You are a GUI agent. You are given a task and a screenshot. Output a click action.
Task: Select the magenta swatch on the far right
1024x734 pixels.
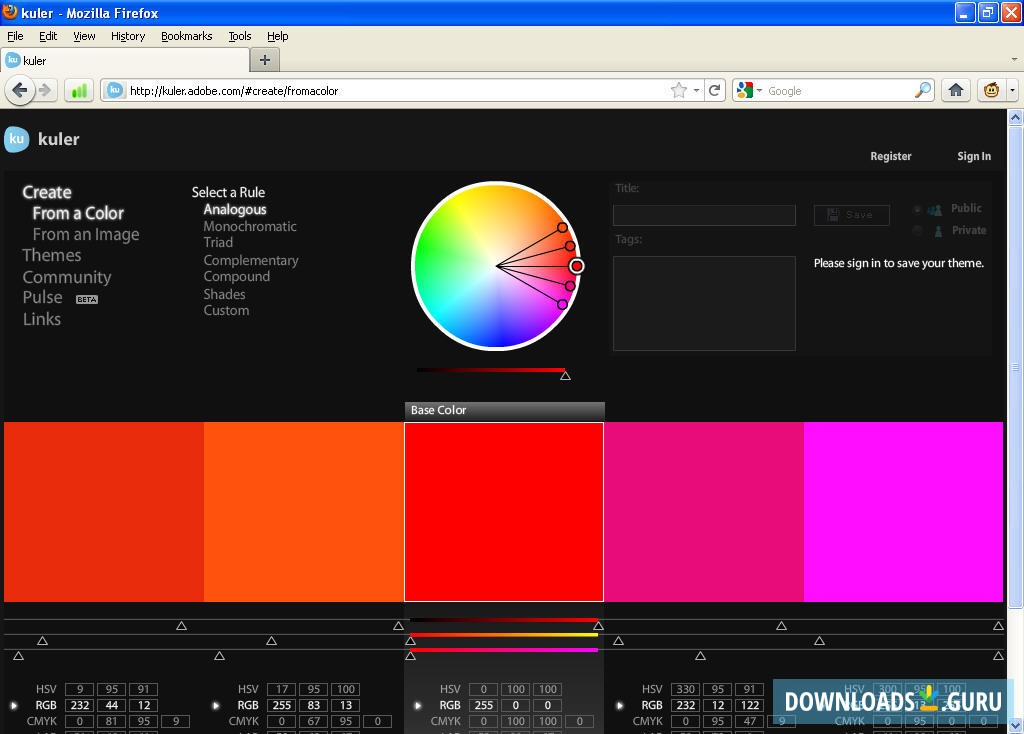point(902,510)
